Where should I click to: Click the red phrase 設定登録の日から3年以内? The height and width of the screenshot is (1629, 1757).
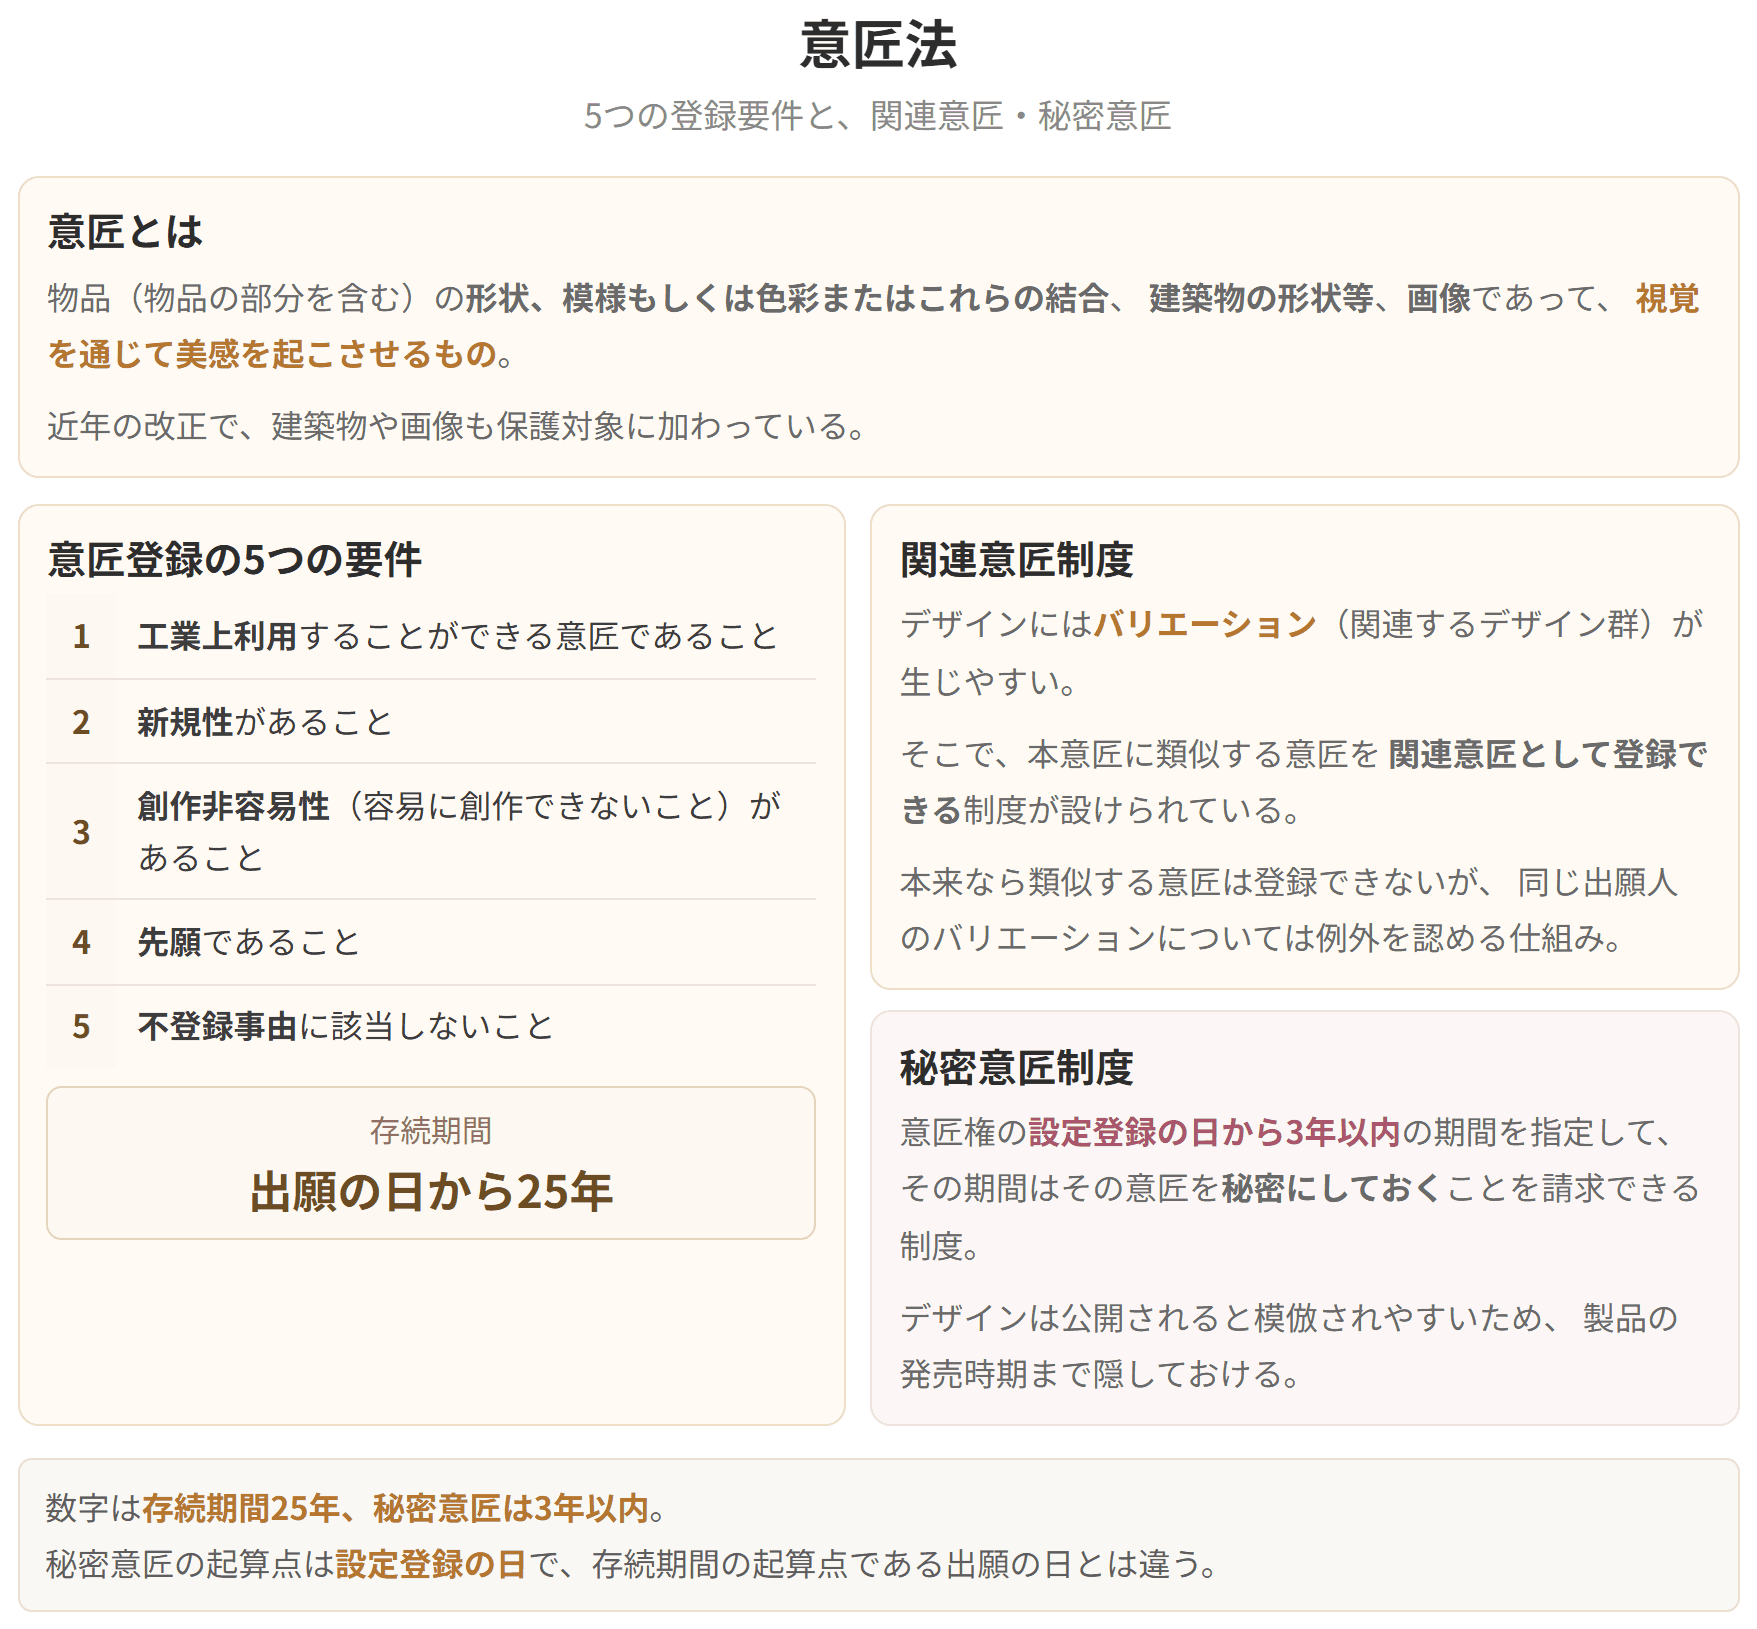(x=1215, y=1132)
